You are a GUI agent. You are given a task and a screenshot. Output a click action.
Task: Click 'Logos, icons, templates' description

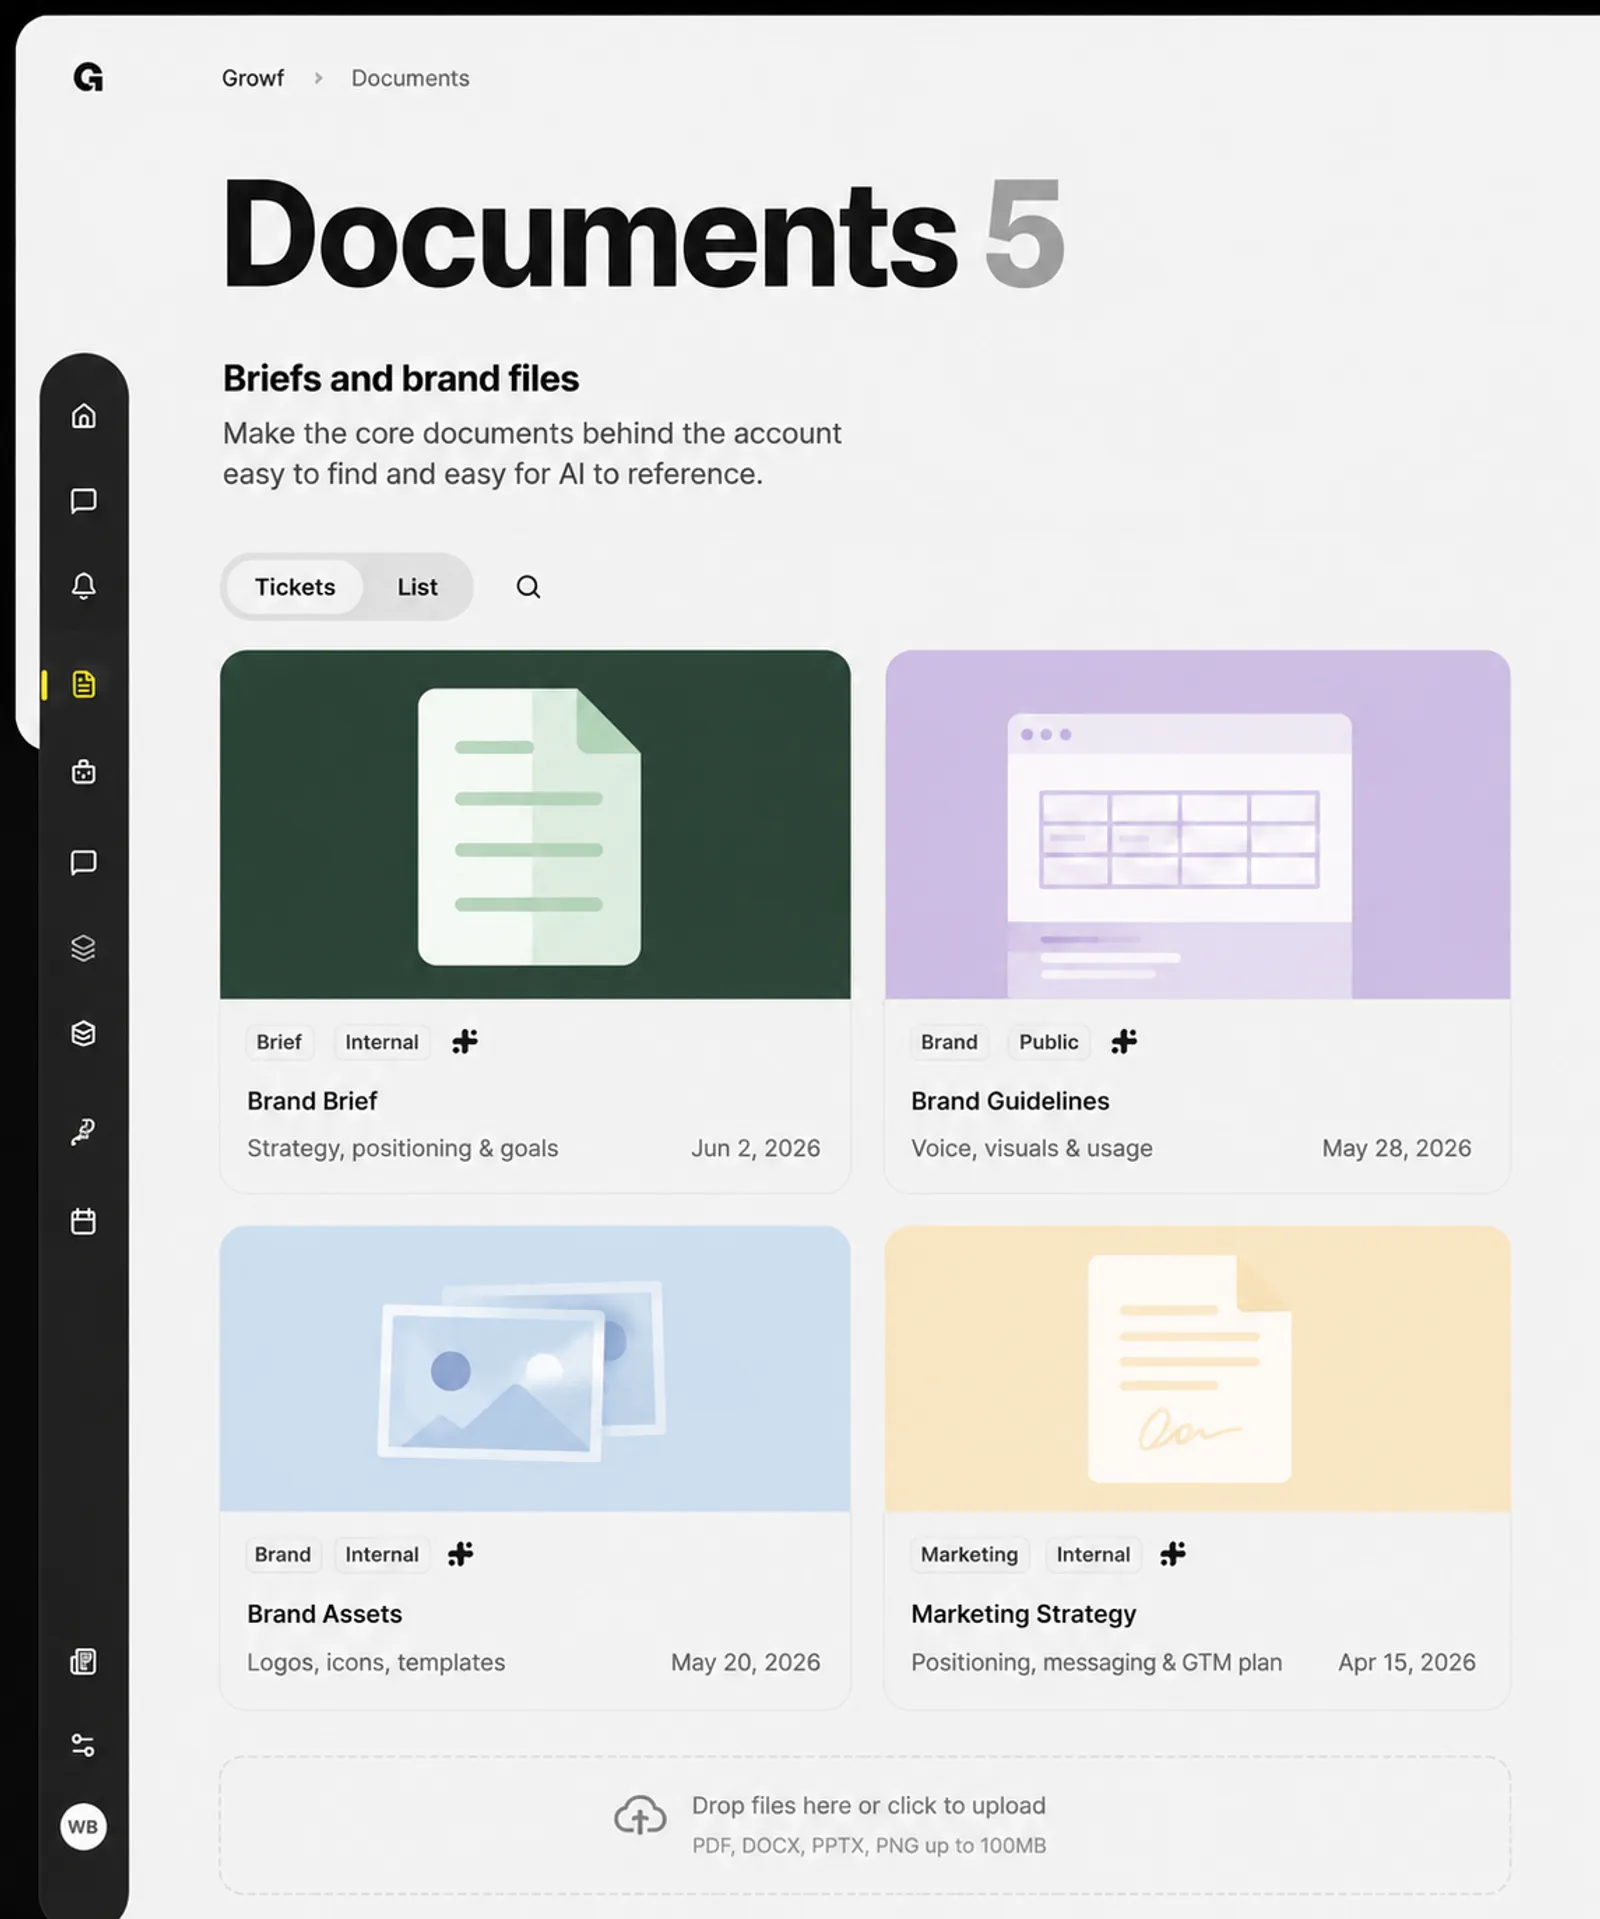tap(376, 1662)
